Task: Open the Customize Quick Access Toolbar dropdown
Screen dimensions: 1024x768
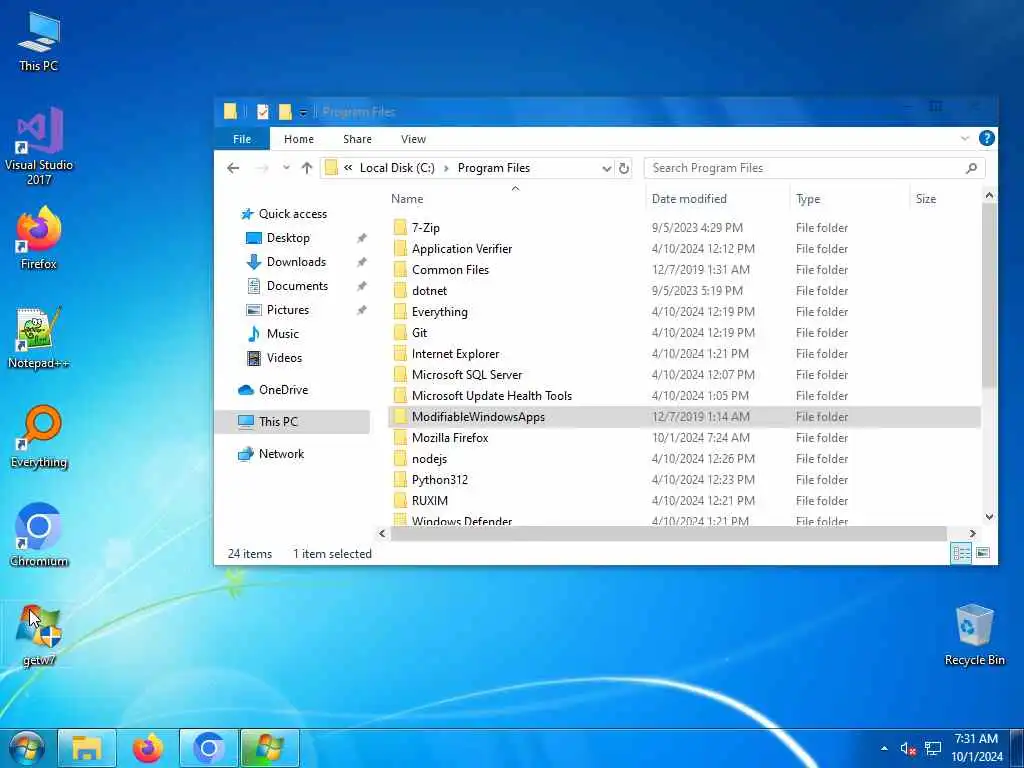Action: [x=303, y=112]
